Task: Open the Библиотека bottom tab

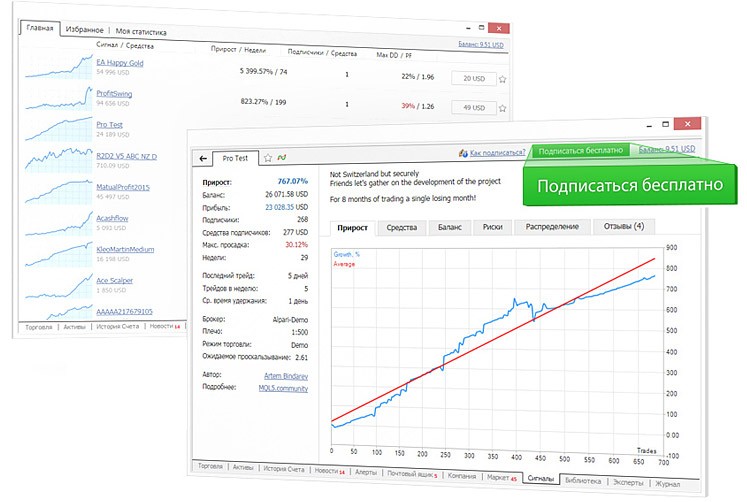Action: coord(583,481)
